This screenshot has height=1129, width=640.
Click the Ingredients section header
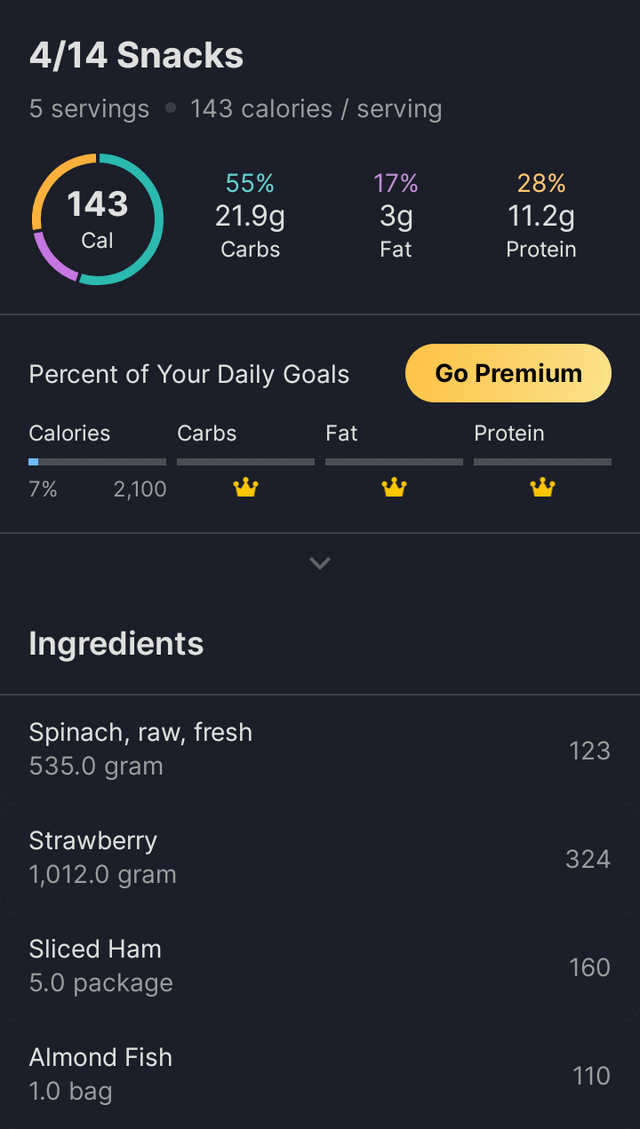point(116,643)
